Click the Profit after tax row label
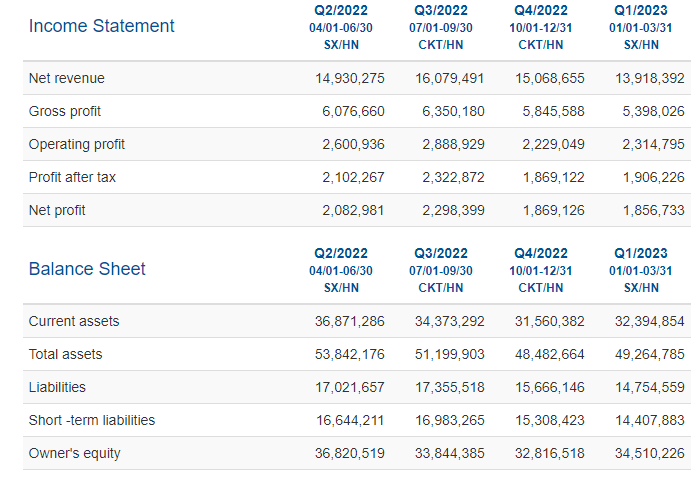The height and width of the screenshot is (477, 700). 72,177
